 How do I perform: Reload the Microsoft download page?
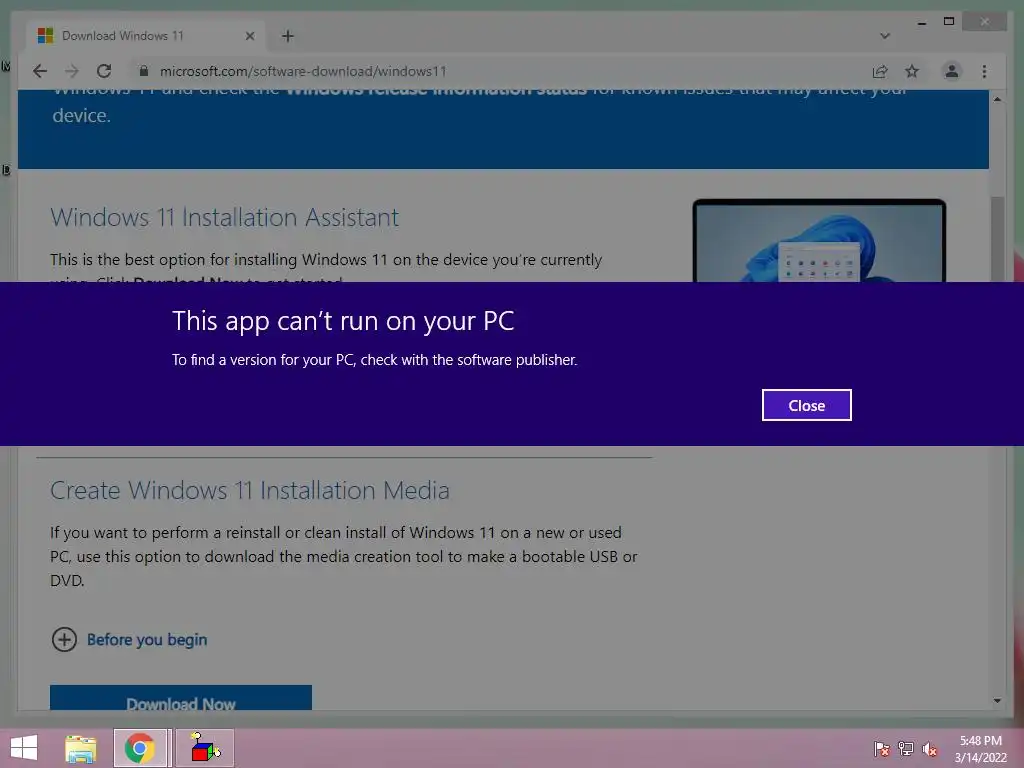tap(104, 71)
